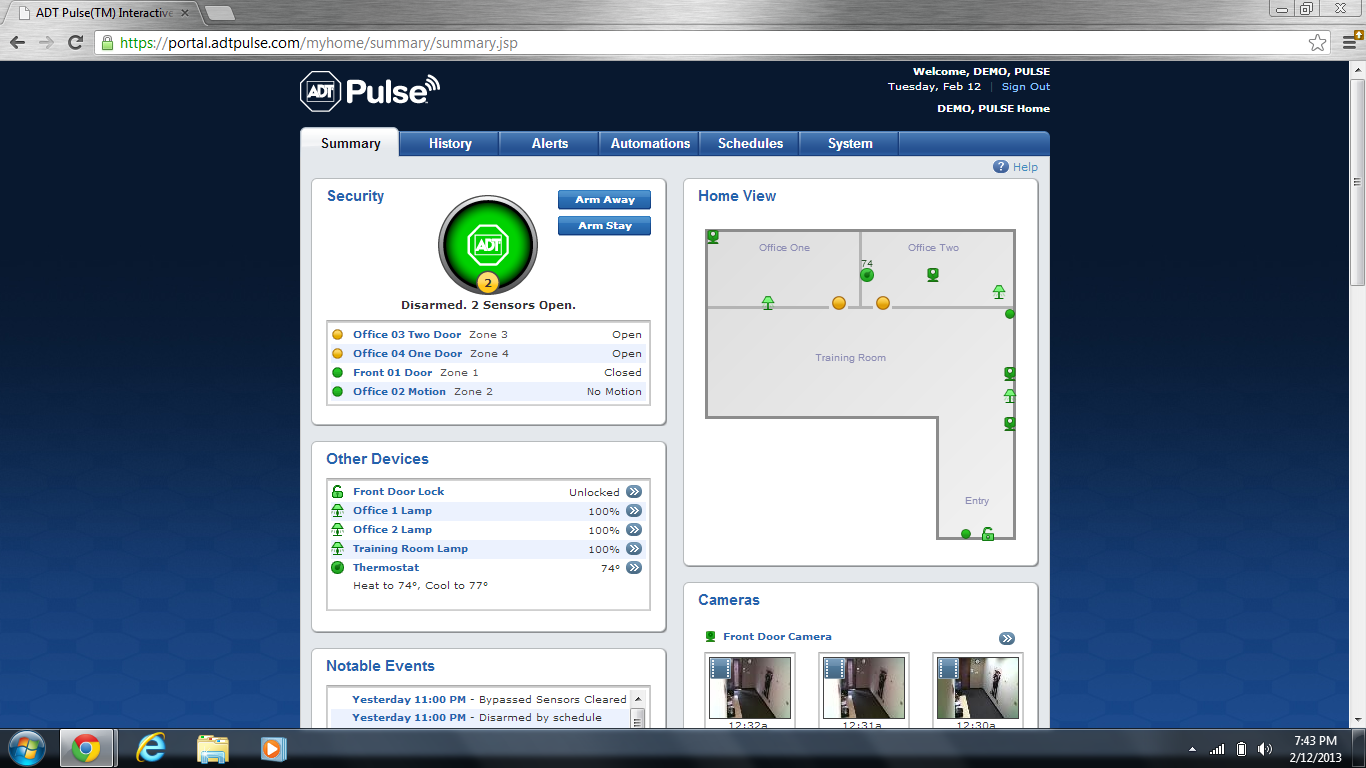Click the camera icon inside Office Two on floor plan
Screen dimensions: 1366x768
point(932,273)
